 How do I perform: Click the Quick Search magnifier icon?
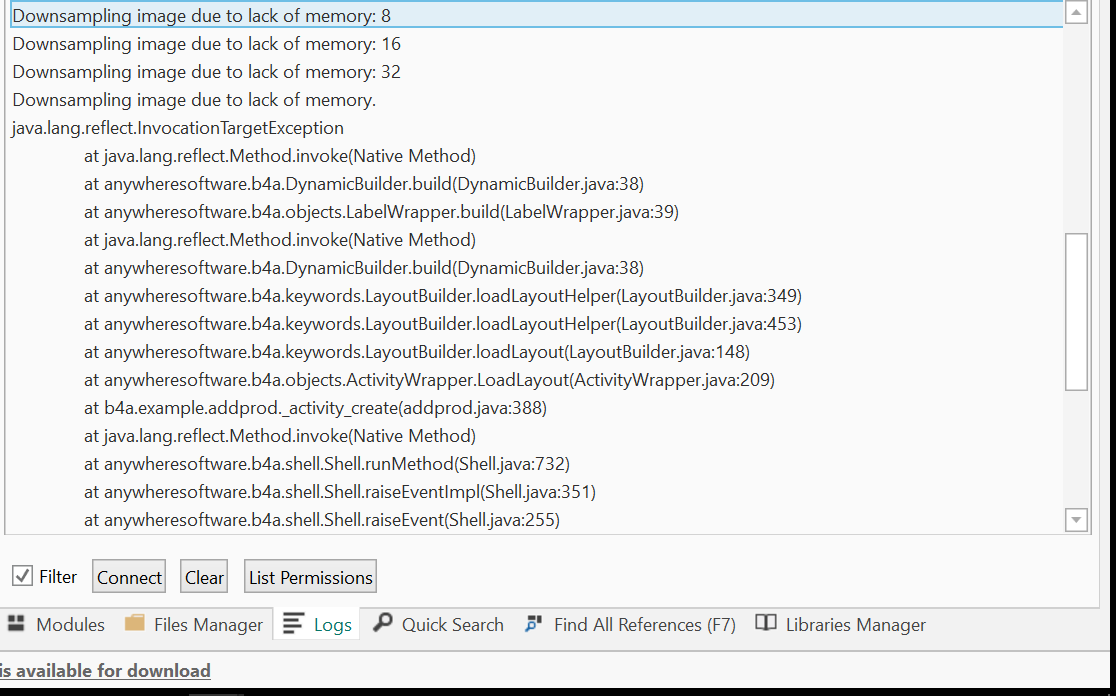pos(382,624)
